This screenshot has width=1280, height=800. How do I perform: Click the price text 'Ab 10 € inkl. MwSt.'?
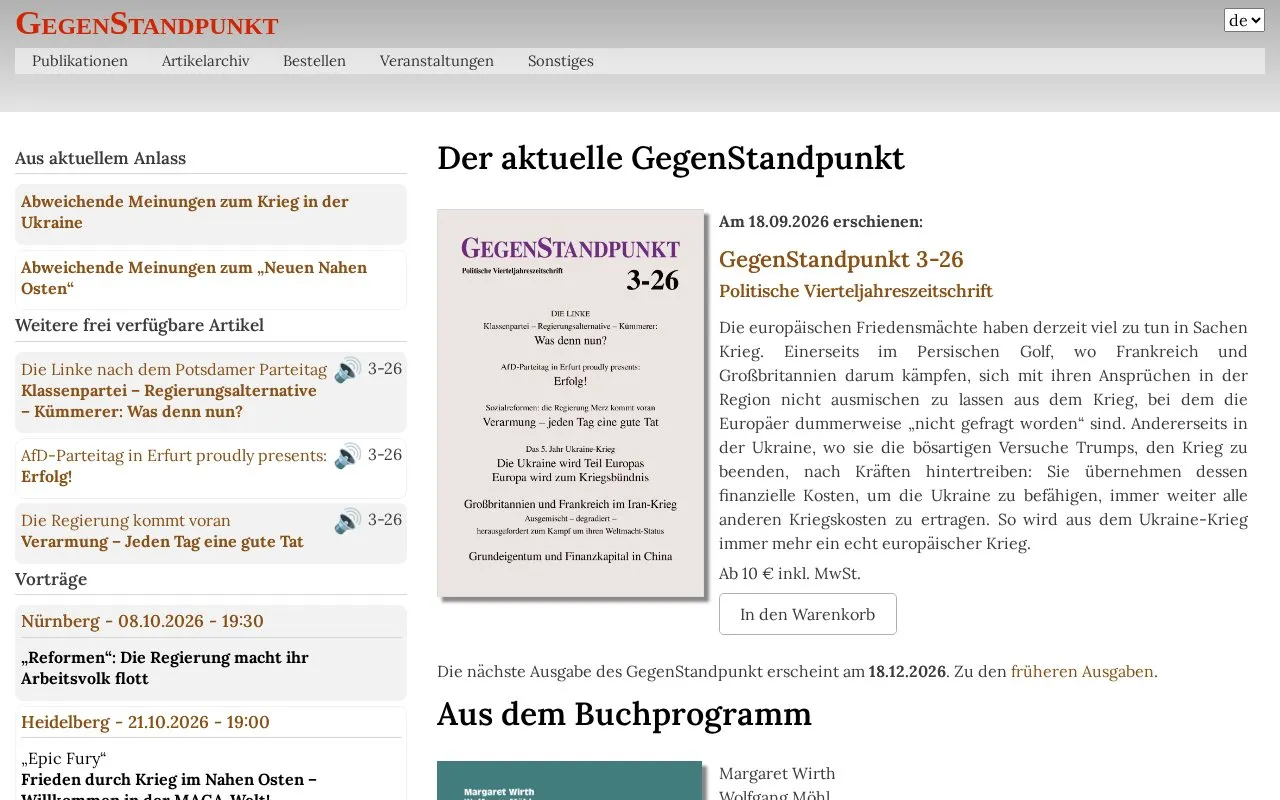point(790,574)
